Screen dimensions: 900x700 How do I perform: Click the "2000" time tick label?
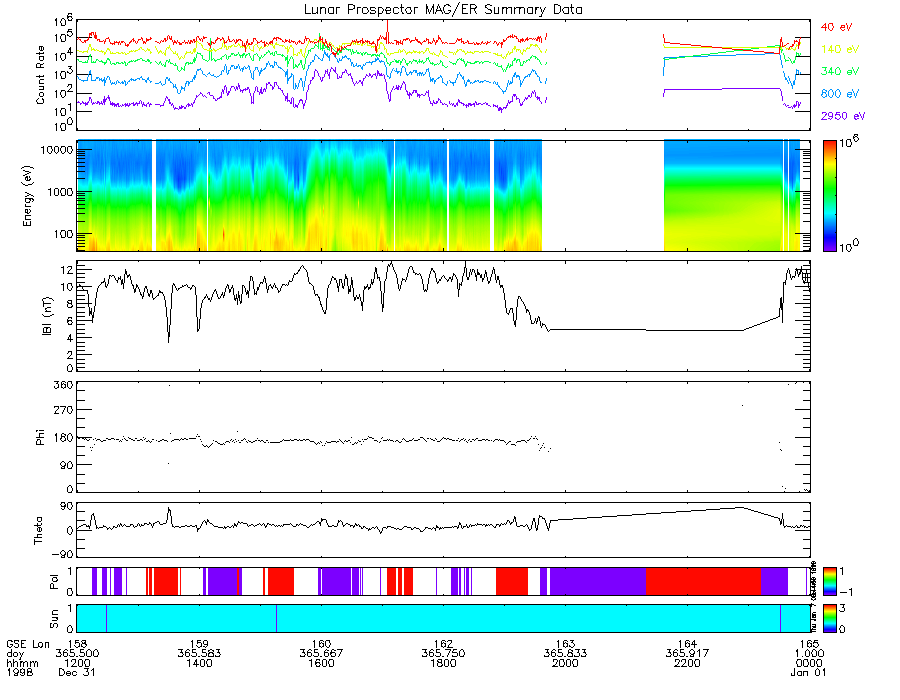click(x=565, y=663)
